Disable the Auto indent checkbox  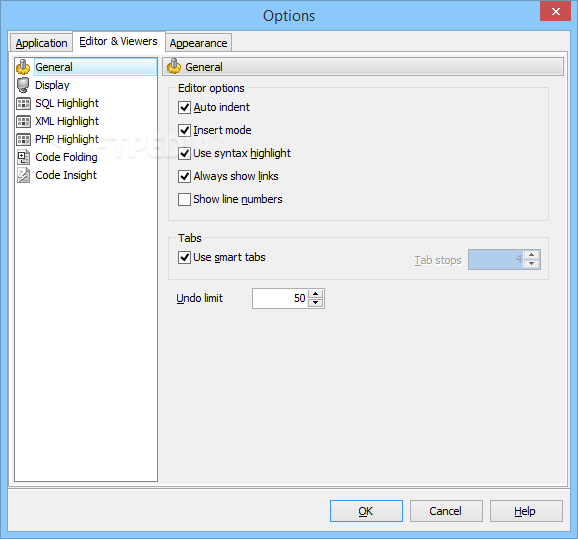tap(184, 107)
